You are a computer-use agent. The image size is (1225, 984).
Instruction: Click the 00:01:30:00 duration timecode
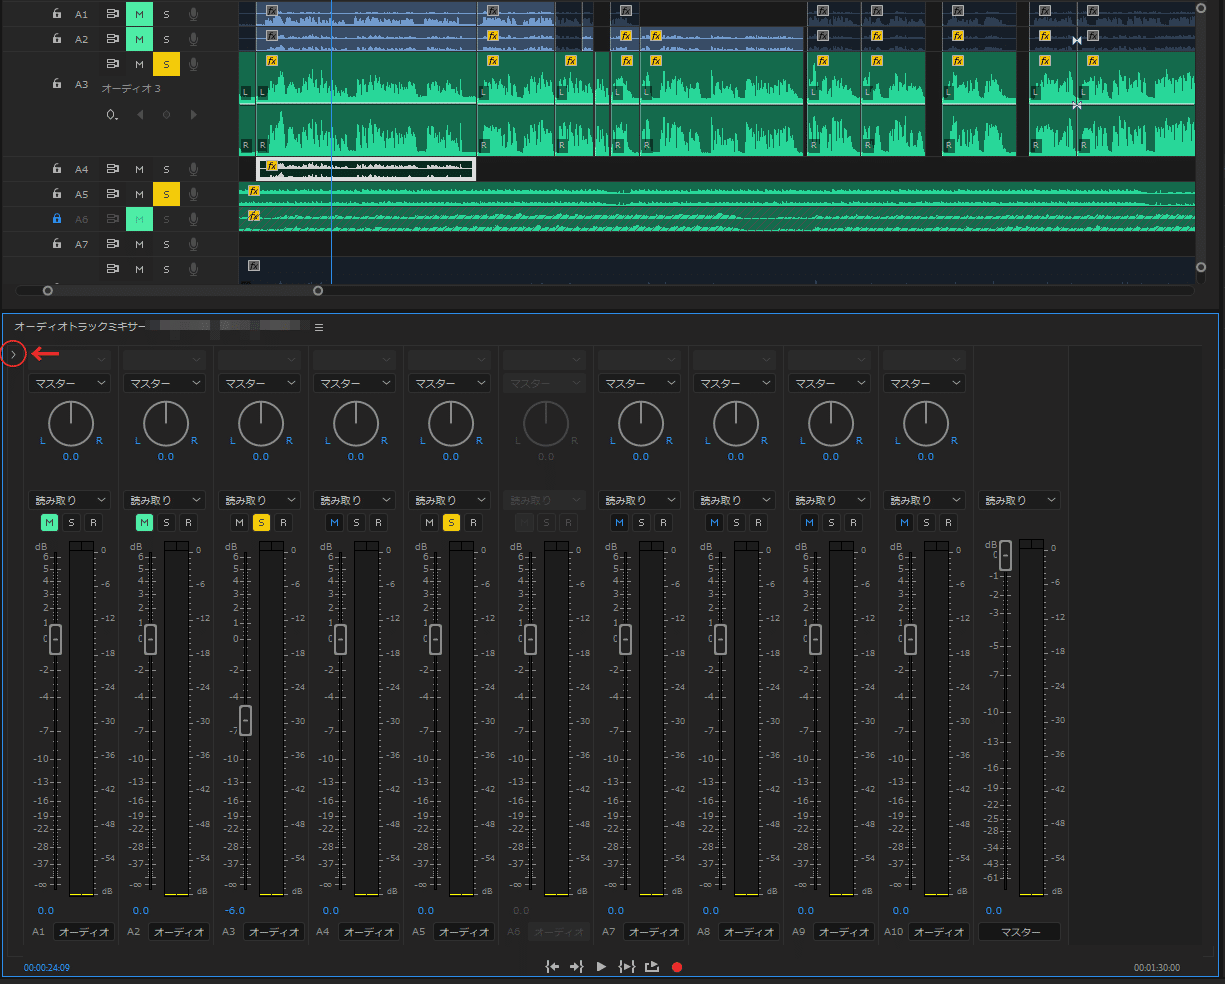[1157, 968]
